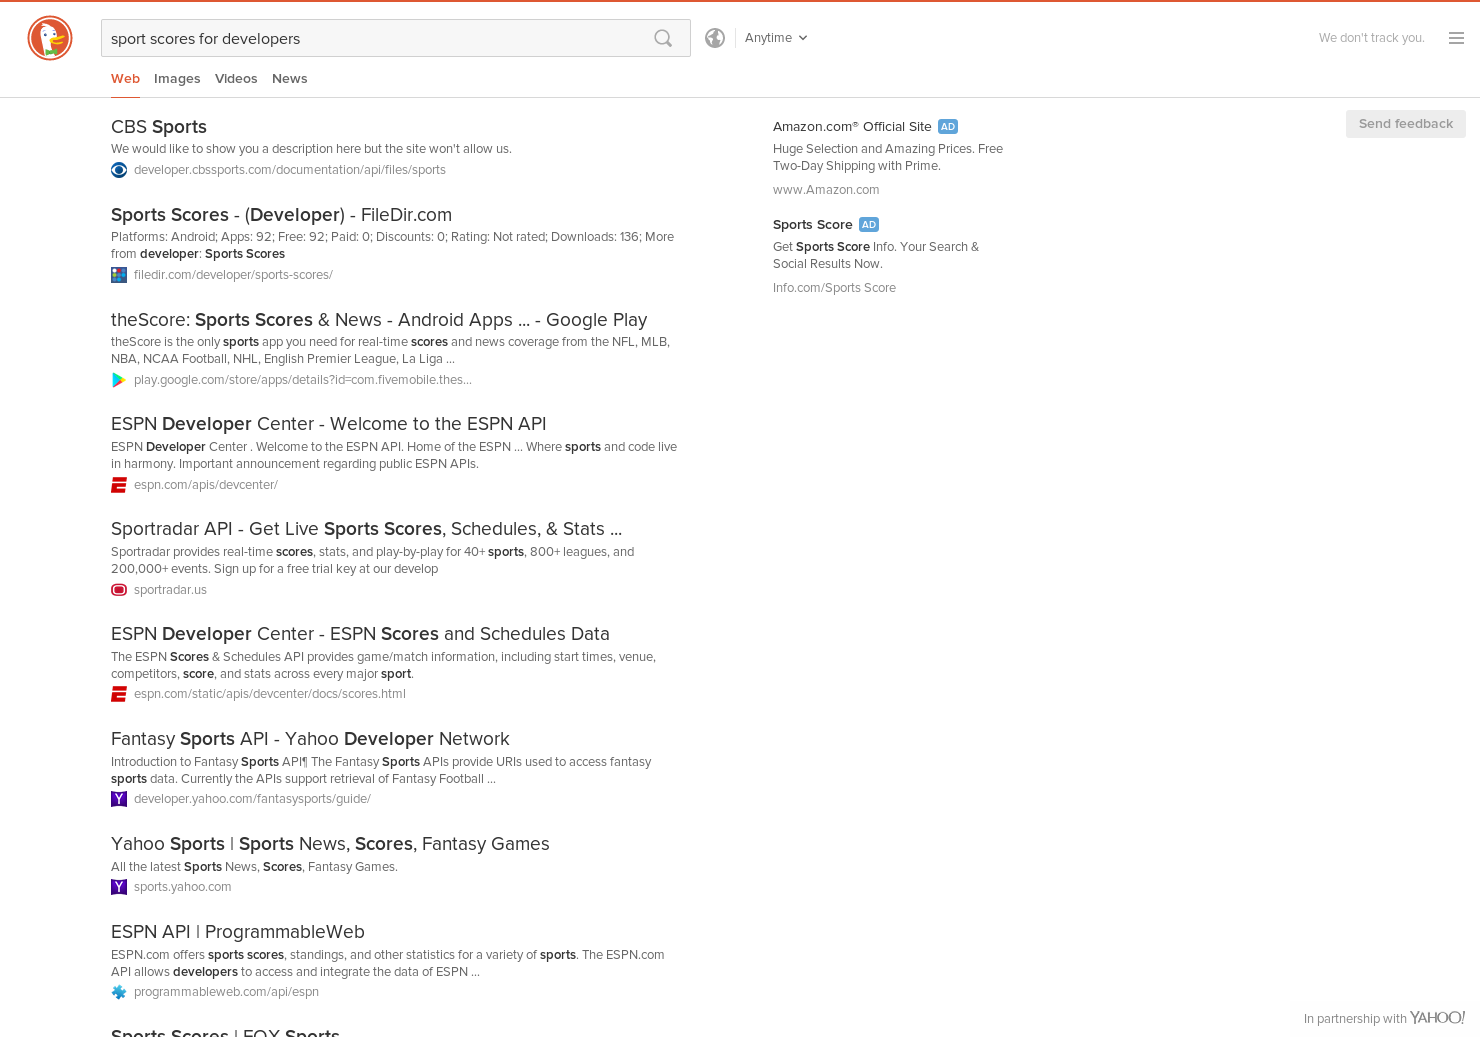
Task: Click Amazon 'Huge Selection and Amazing Prices' text
Action: pyautogui.click(x=888, y=157)
